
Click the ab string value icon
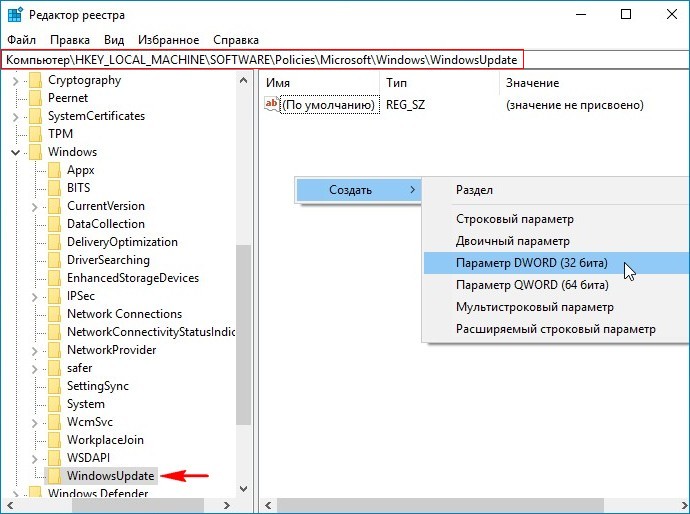[272, 104]
